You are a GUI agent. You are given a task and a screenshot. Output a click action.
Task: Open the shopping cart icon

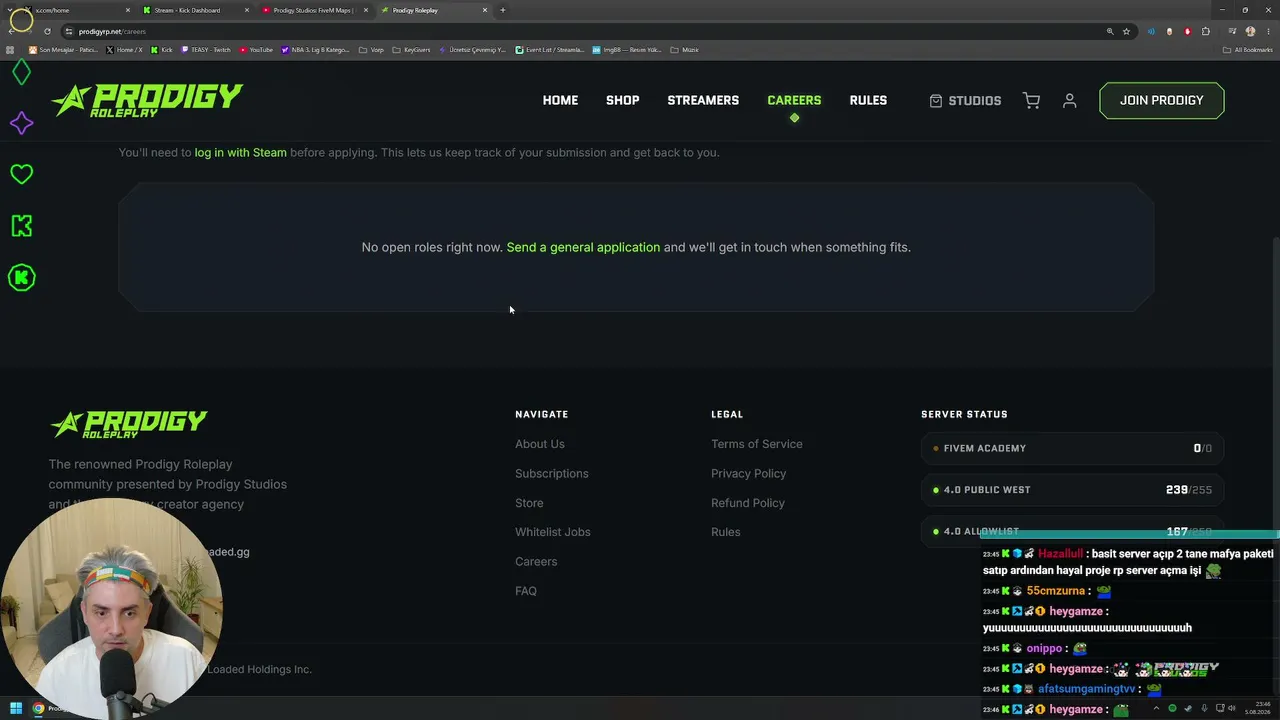[x=1031, y=101]
